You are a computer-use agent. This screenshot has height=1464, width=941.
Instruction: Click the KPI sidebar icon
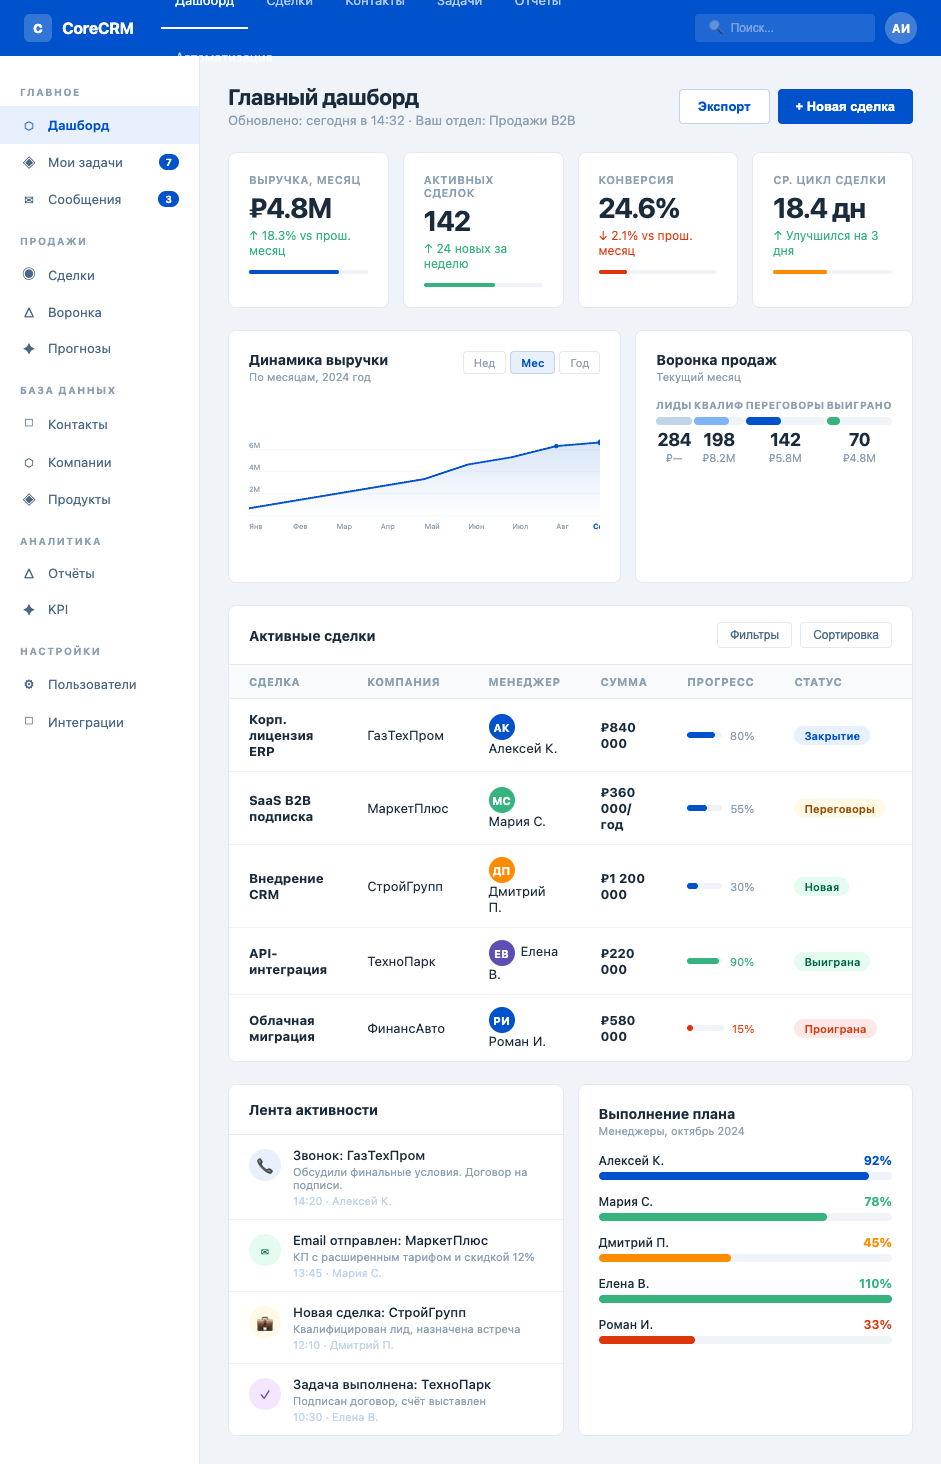(x=29, y=610)
